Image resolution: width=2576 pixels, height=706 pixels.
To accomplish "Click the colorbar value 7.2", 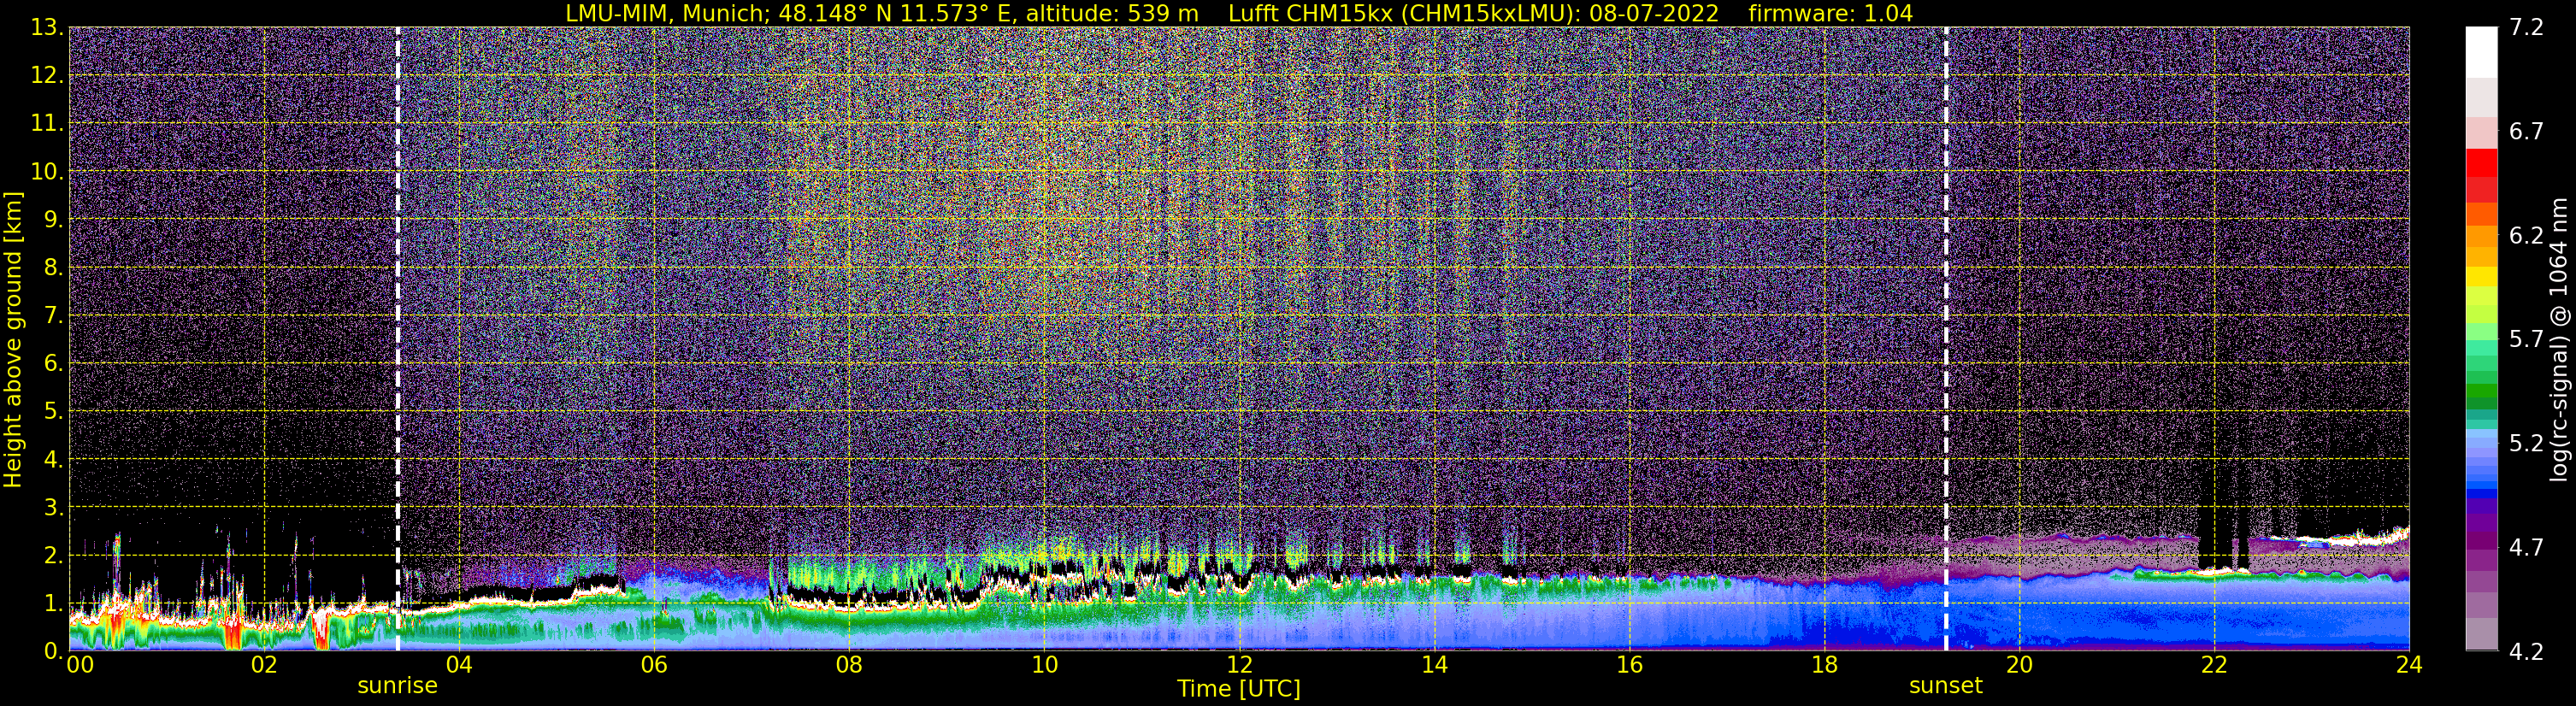I will pos(2526,27).
